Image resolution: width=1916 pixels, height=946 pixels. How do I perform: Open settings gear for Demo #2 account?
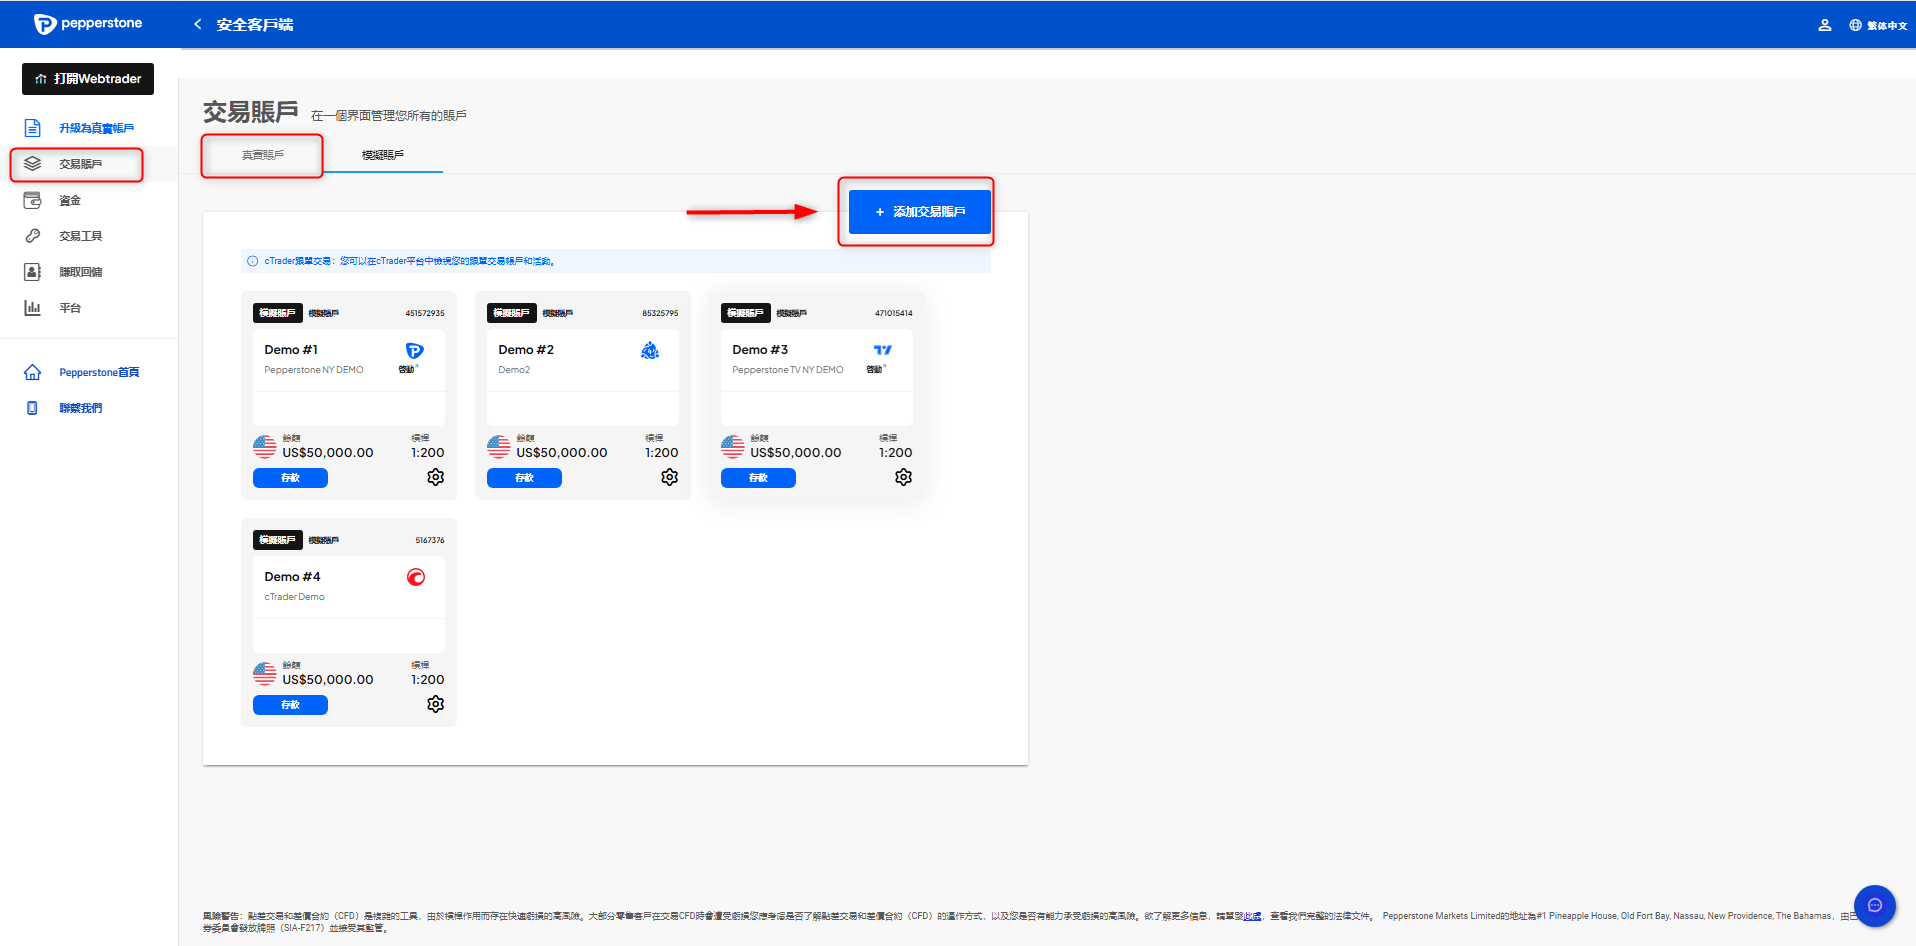(669, 478)
